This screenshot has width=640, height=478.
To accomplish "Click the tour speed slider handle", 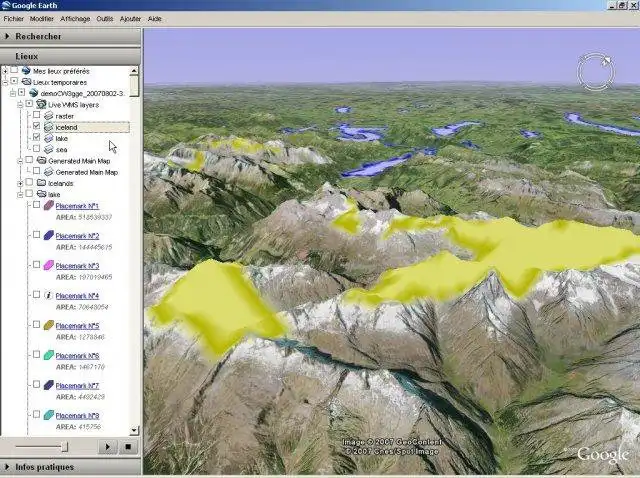I will click(x=64, y=447).
